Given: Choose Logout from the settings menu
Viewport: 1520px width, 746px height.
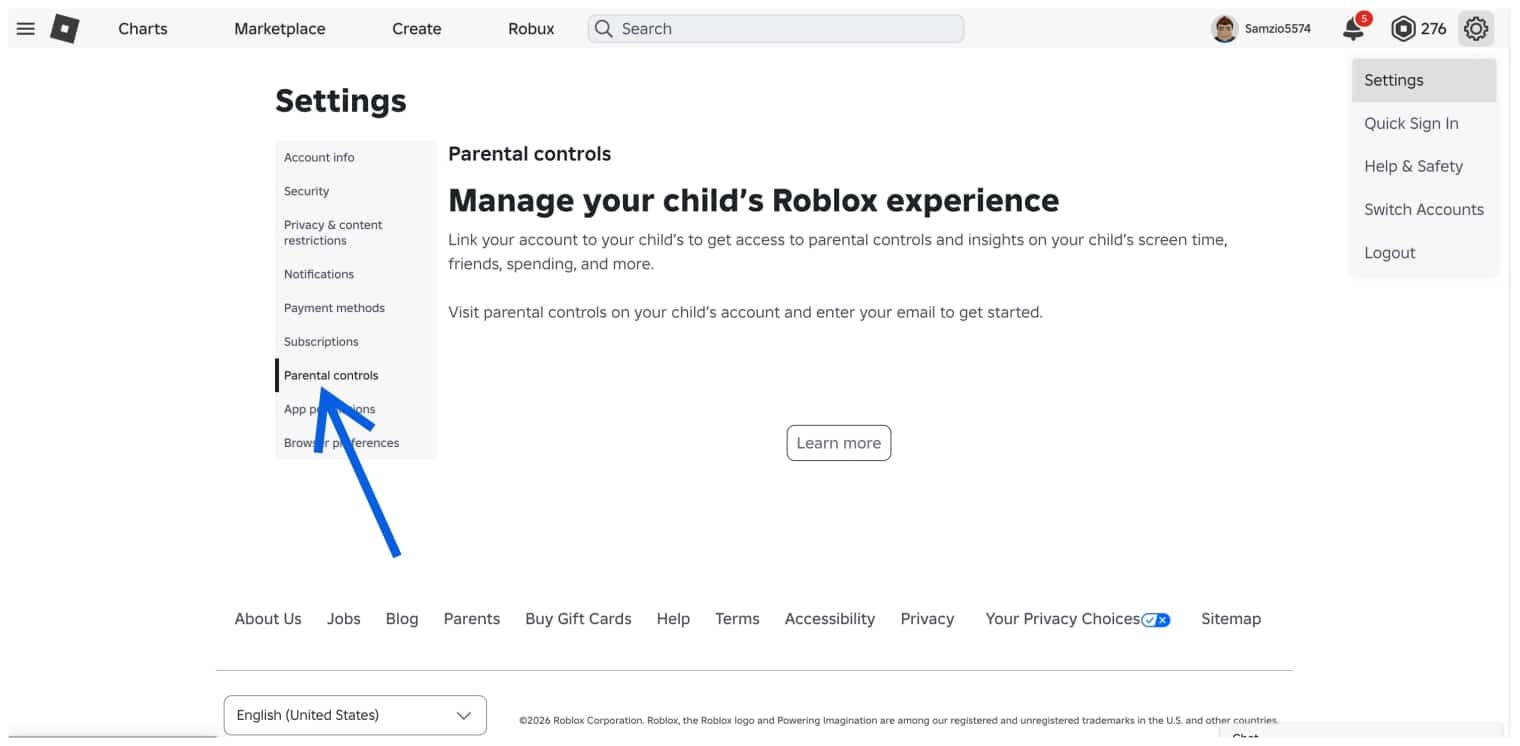Looking at the screenshot, I should [x=1389, y=252].
